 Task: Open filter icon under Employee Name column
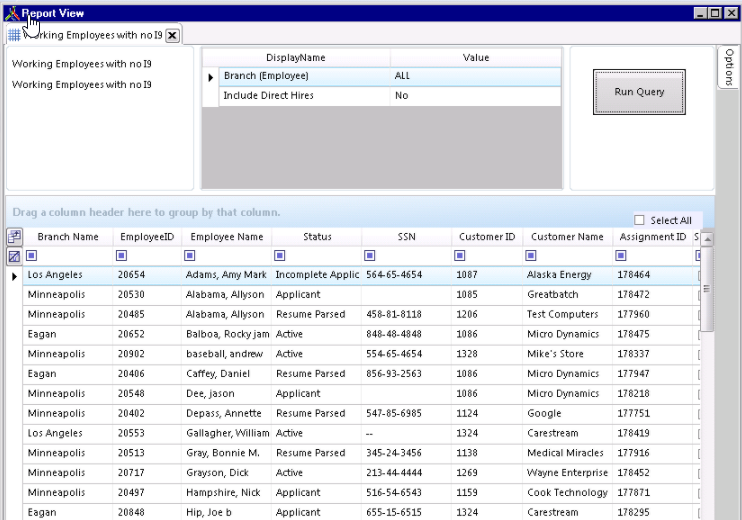190,256
